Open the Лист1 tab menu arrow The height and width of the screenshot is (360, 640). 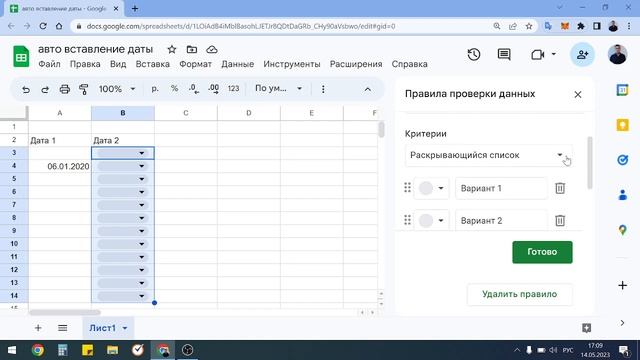[x=125, y=328]
